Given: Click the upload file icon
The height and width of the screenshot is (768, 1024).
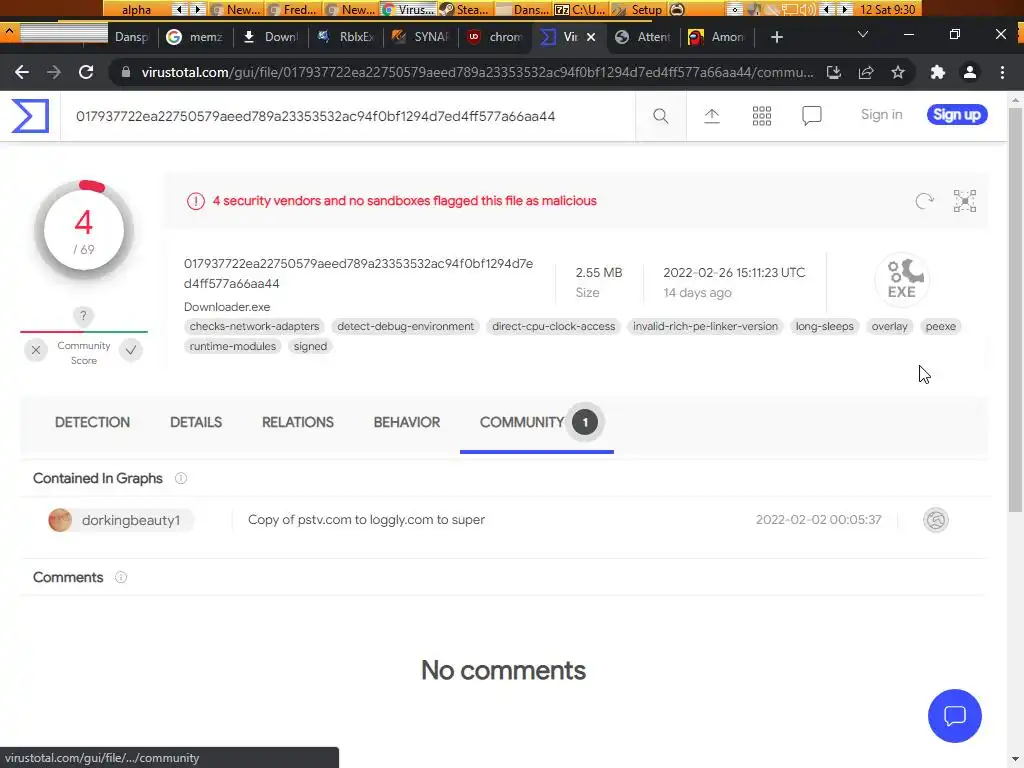Looking at the screenshot, I should pyautogui.click(x=711, y=116).
